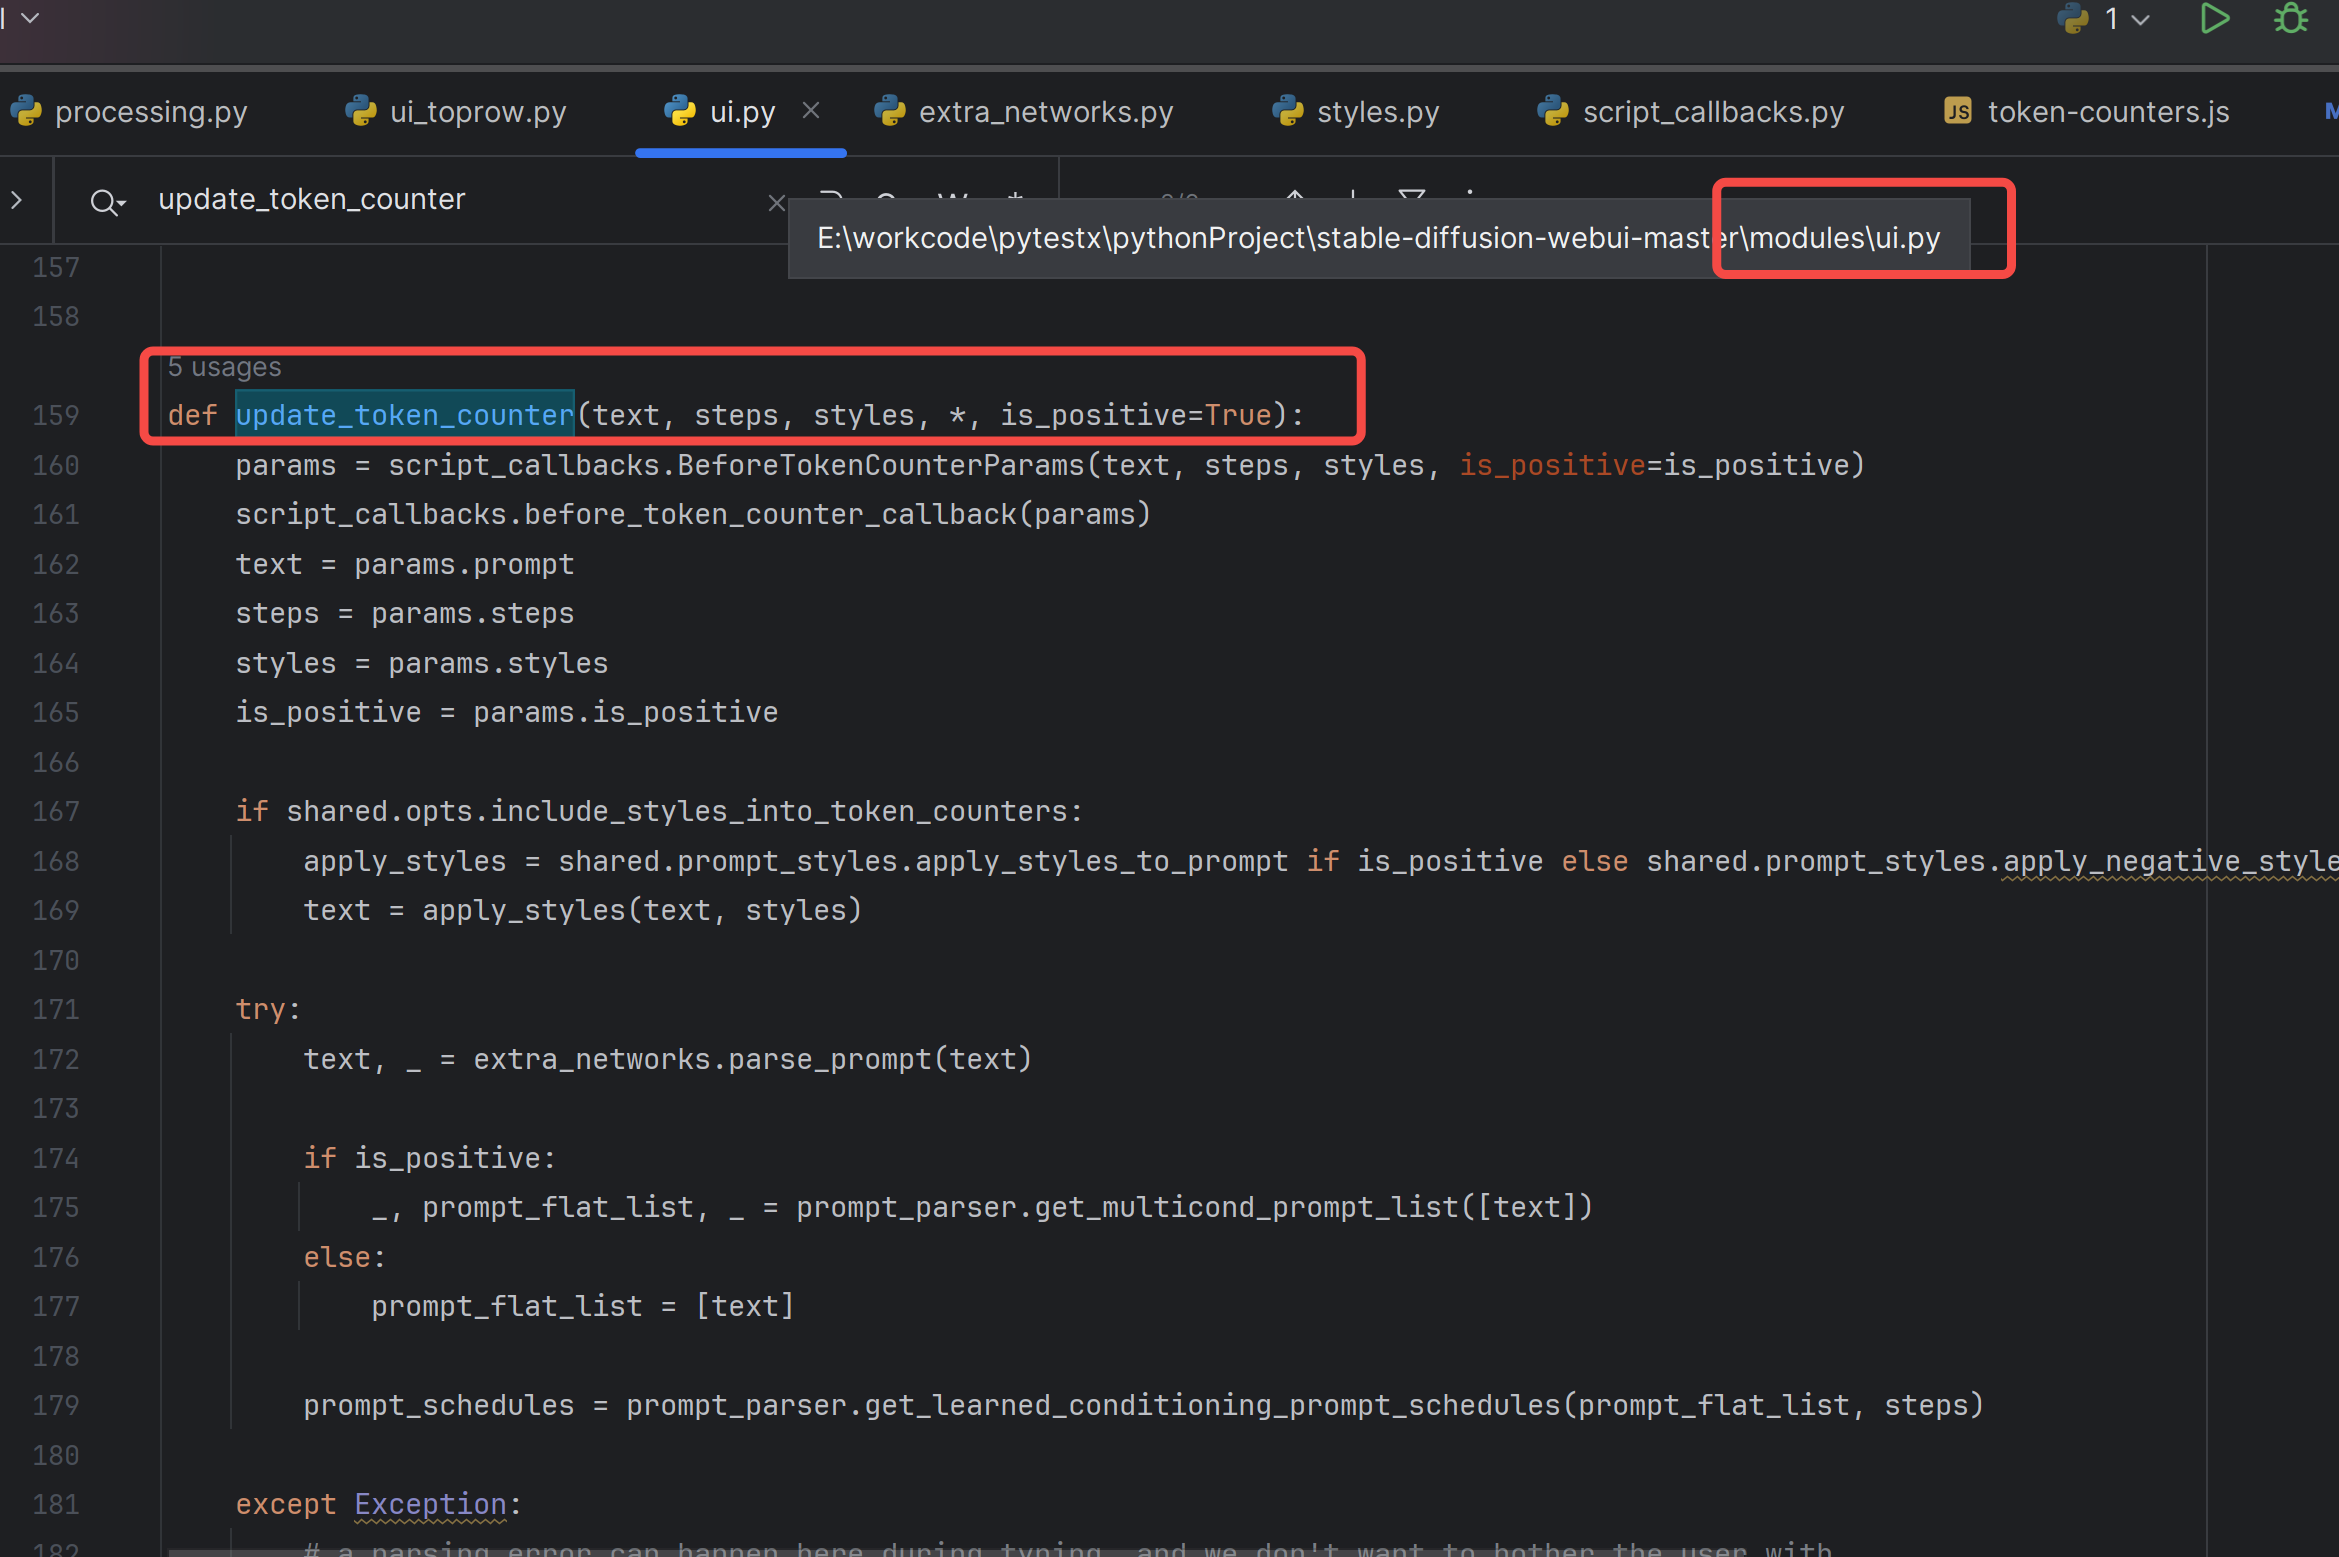Viewport: 2339px width, 1557px height.
Task: Run the current Python configuration
Action: [x=2214, y=18]
